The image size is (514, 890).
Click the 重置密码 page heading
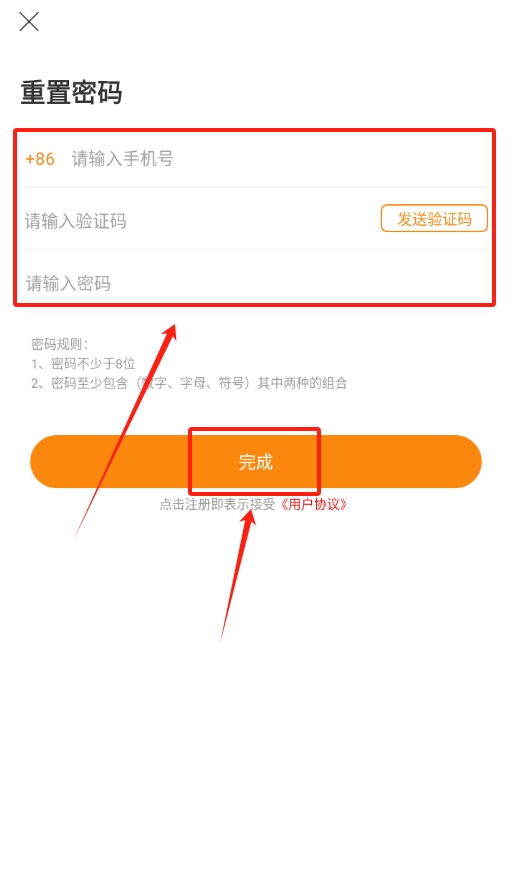71,92
